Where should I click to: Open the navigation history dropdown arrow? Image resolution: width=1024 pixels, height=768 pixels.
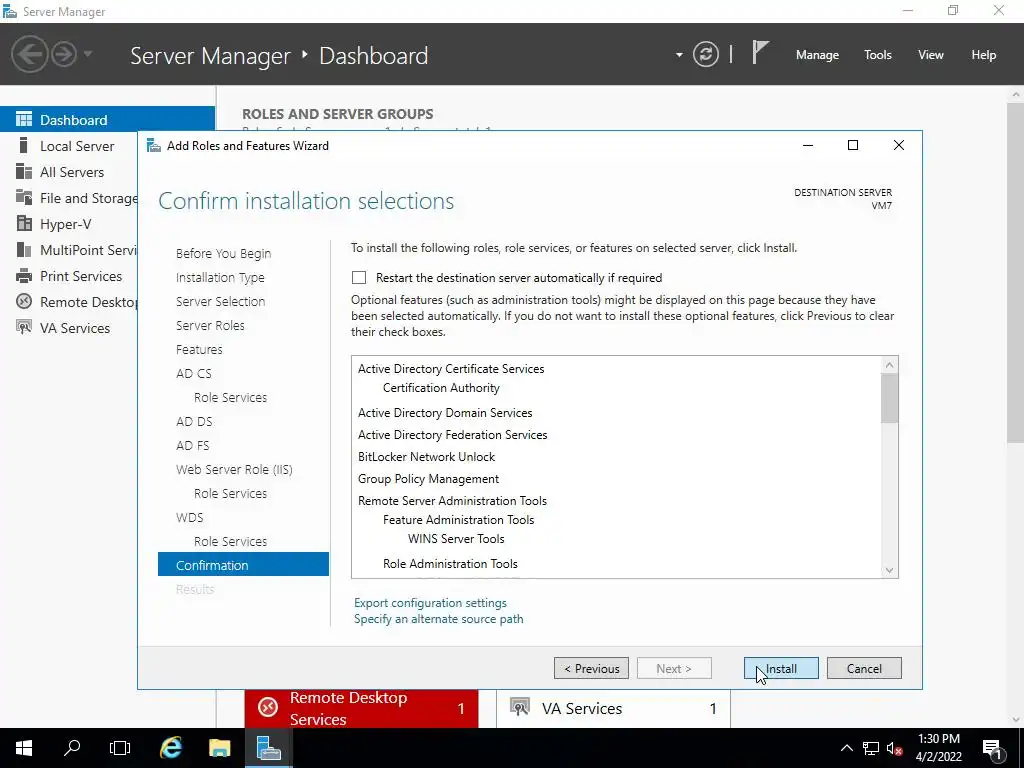88,54
